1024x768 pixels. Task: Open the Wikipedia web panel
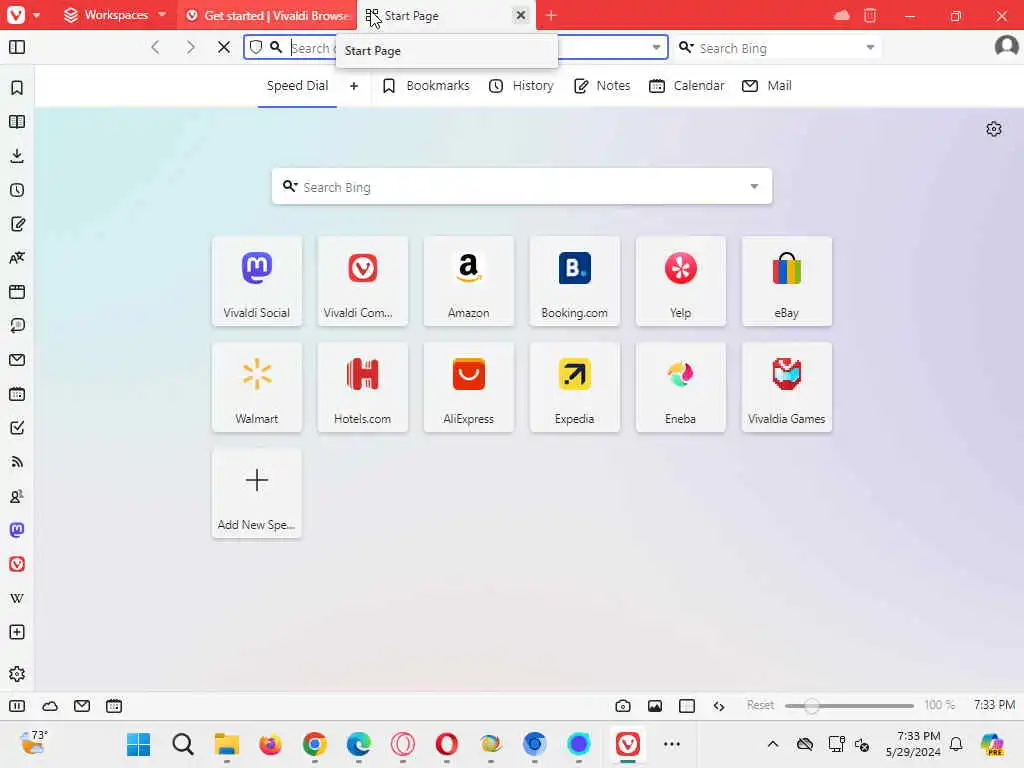tap(17, 598)
